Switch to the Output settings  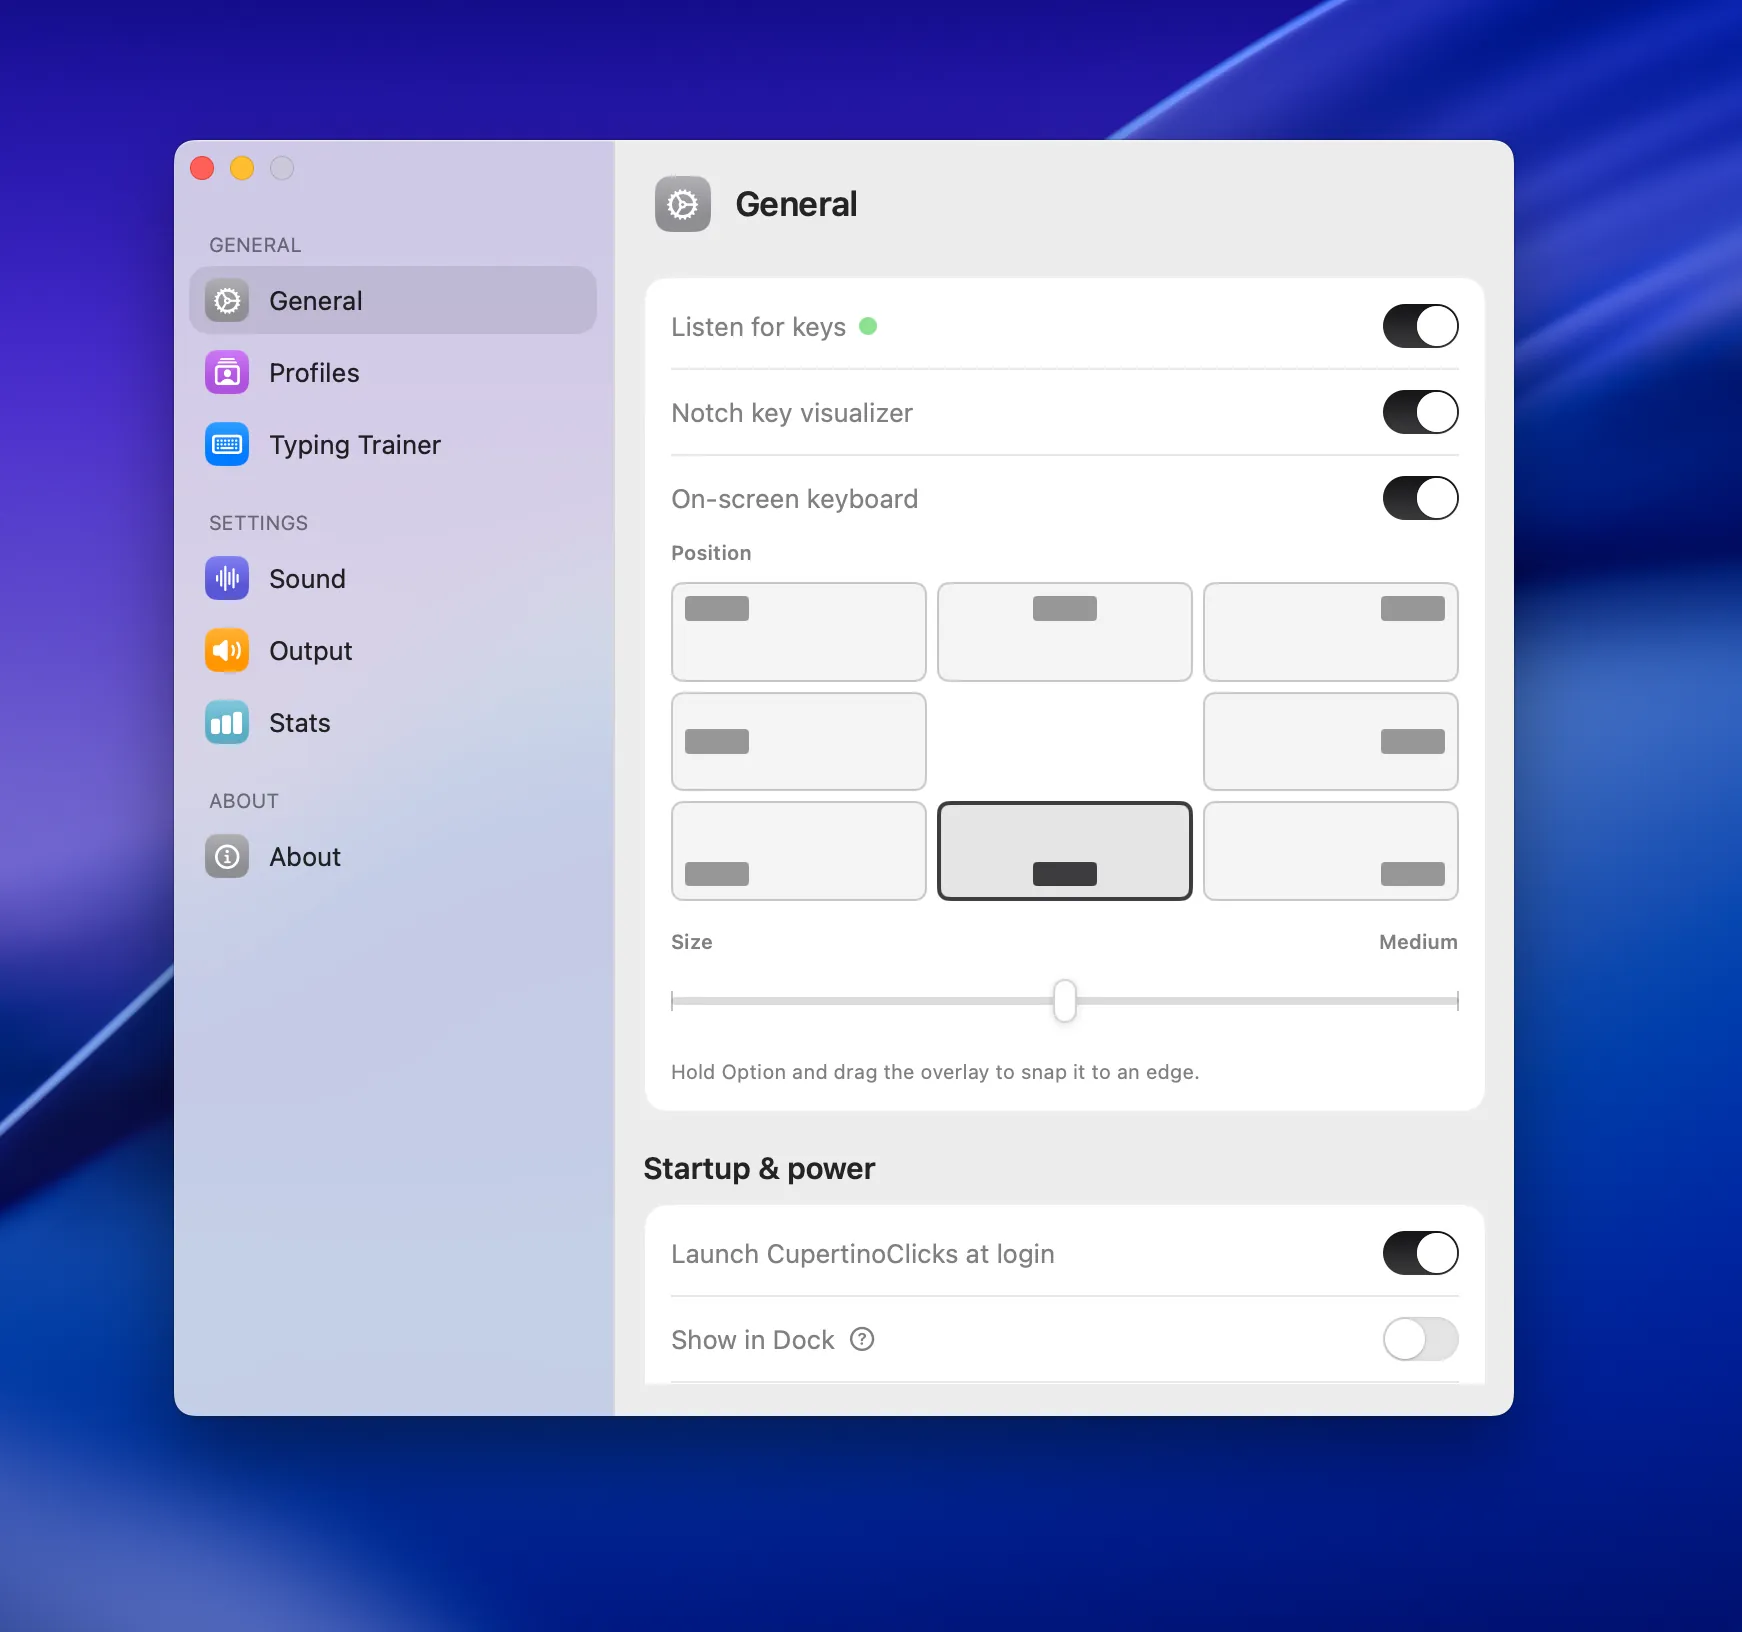click(x=393, y=651)
